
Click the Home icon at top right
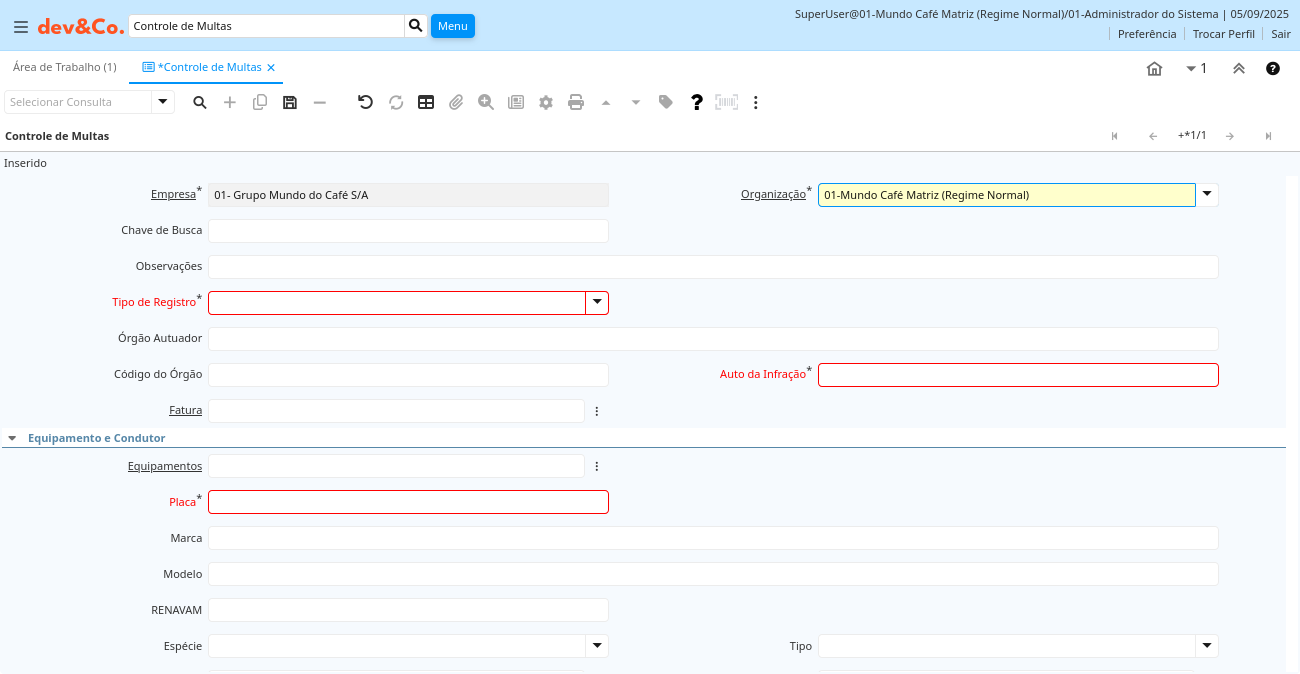(1154, 69)
